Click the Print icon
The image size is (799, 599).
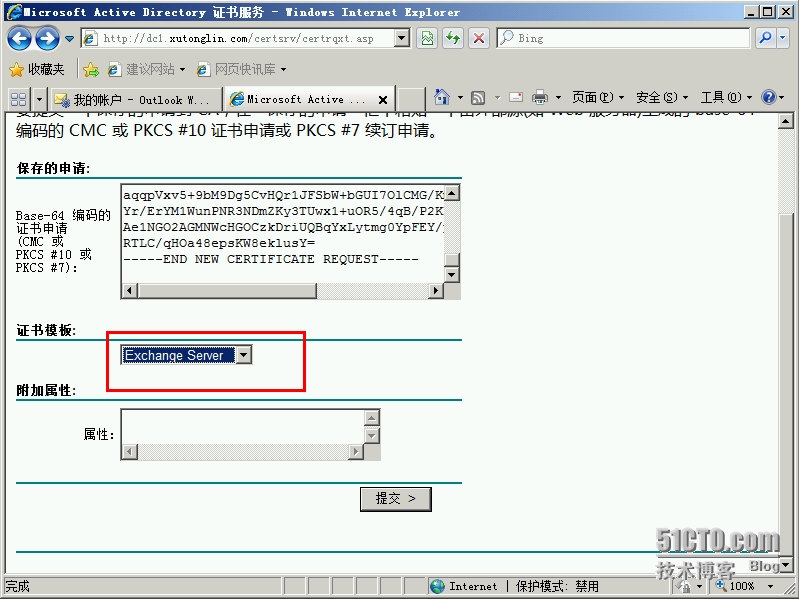(x=540, y=97)
